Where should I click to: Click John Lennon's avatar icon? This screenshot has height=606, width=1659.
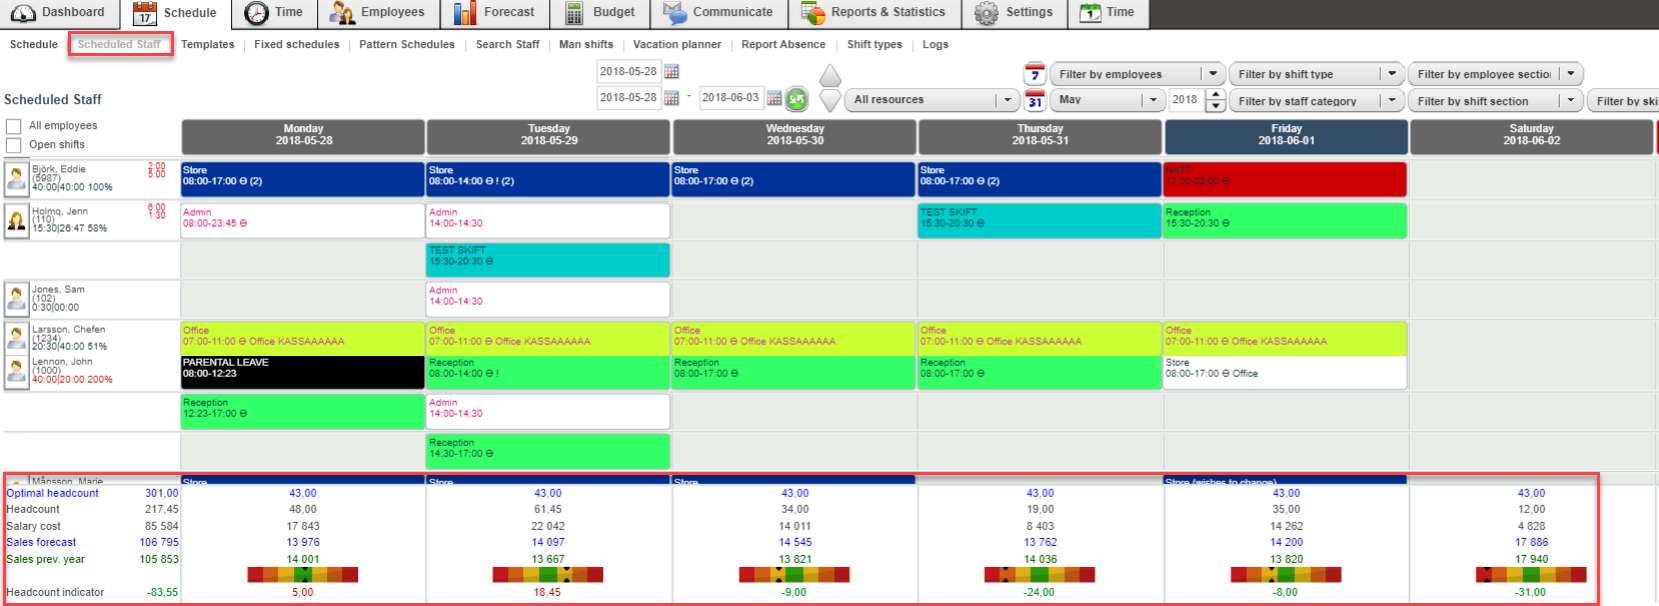point(17,371)
